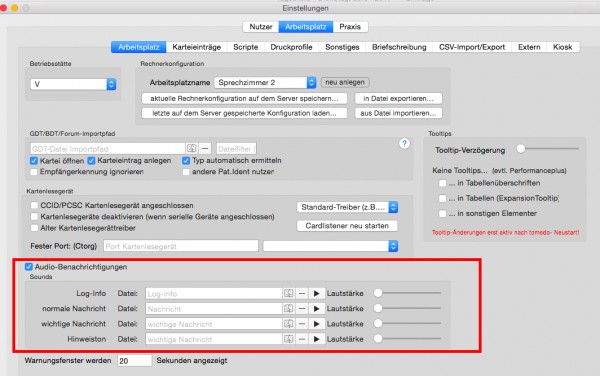This screenshot has width=600, height=376.
Task: Play the wichtige Nachricht sound
Action: (316, 324)
